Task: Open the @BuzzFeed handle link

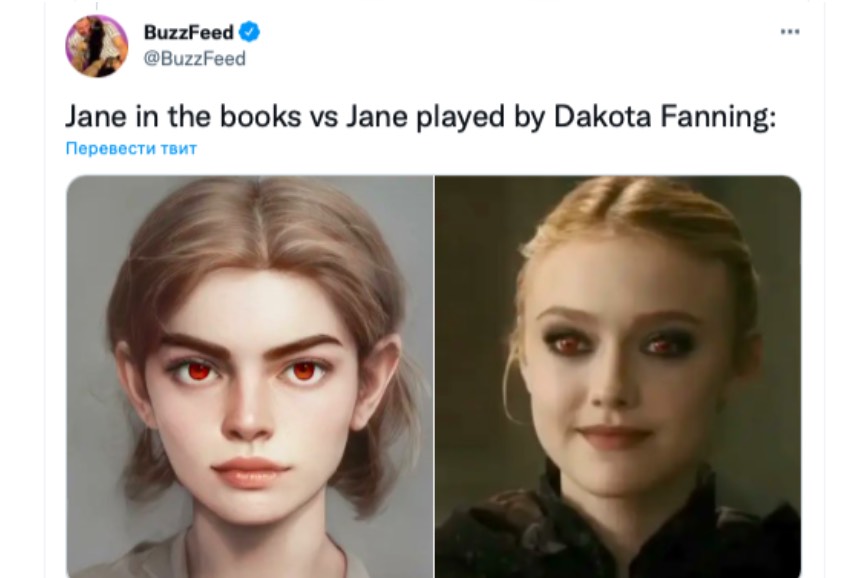Action: coord(194,58)
